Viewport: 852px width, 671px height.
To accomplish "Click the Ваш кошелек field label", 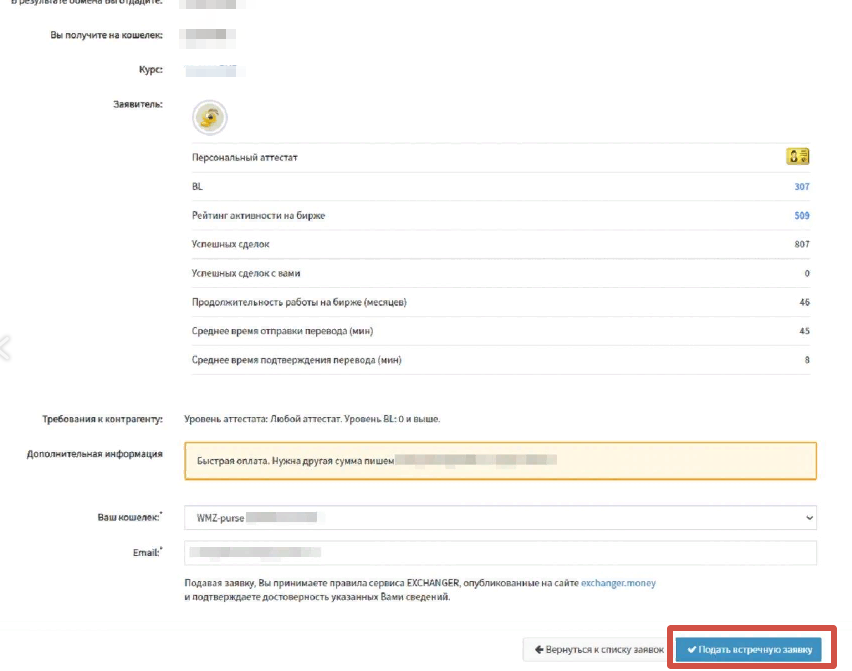I will point(130,516).
